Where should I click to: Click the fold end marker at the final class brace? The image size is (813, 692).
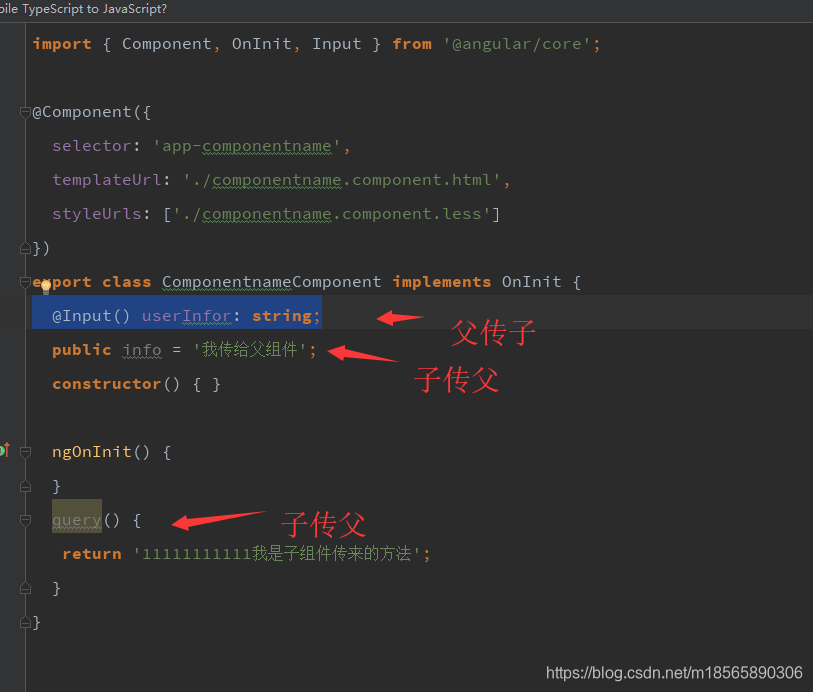click(25, 623)
